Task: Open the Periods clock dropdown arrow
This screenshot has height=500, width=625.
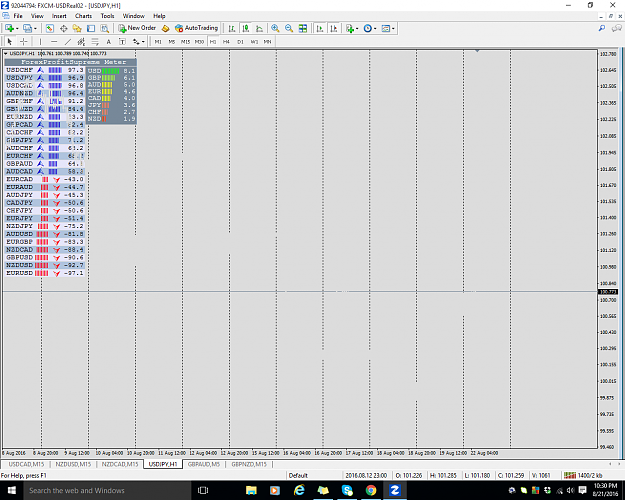Action: [x=375, y=28]
